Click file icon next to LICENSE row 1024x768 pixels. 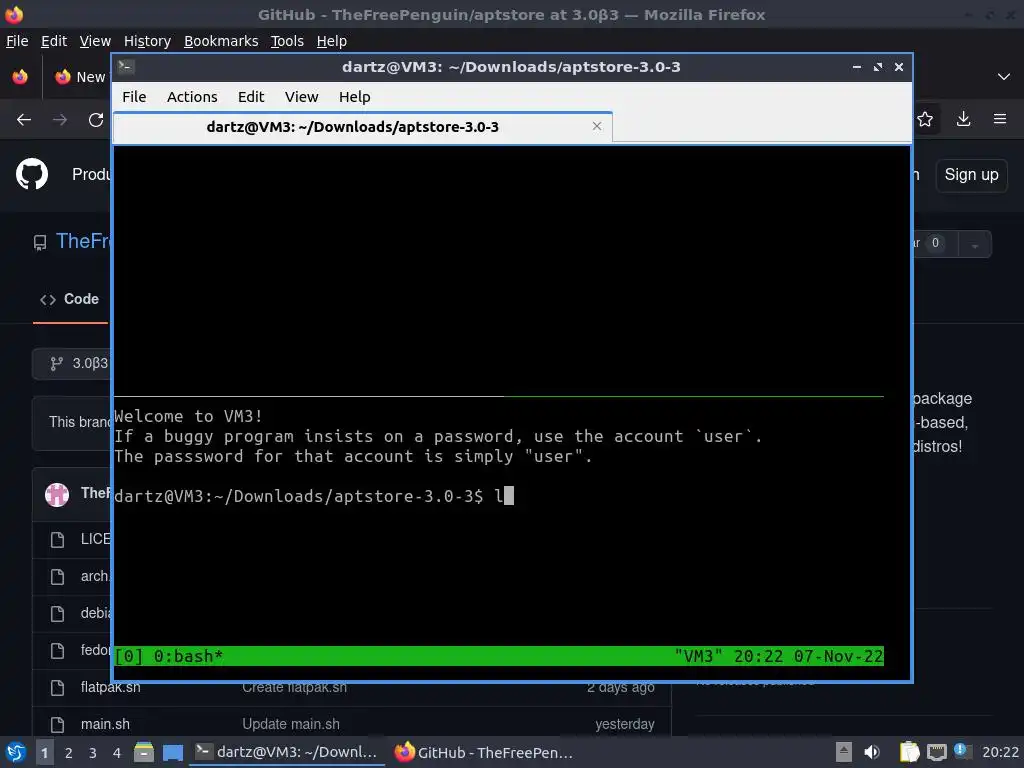click(x=57, y=539)
